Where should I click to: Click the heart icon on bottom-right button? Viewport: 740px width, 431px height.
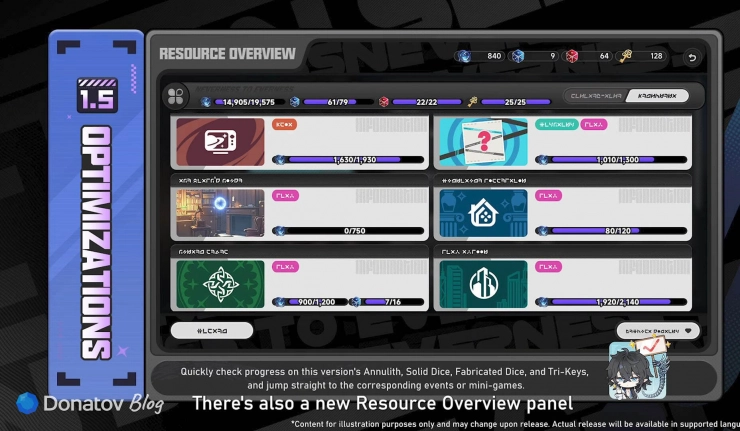[688, 331]
